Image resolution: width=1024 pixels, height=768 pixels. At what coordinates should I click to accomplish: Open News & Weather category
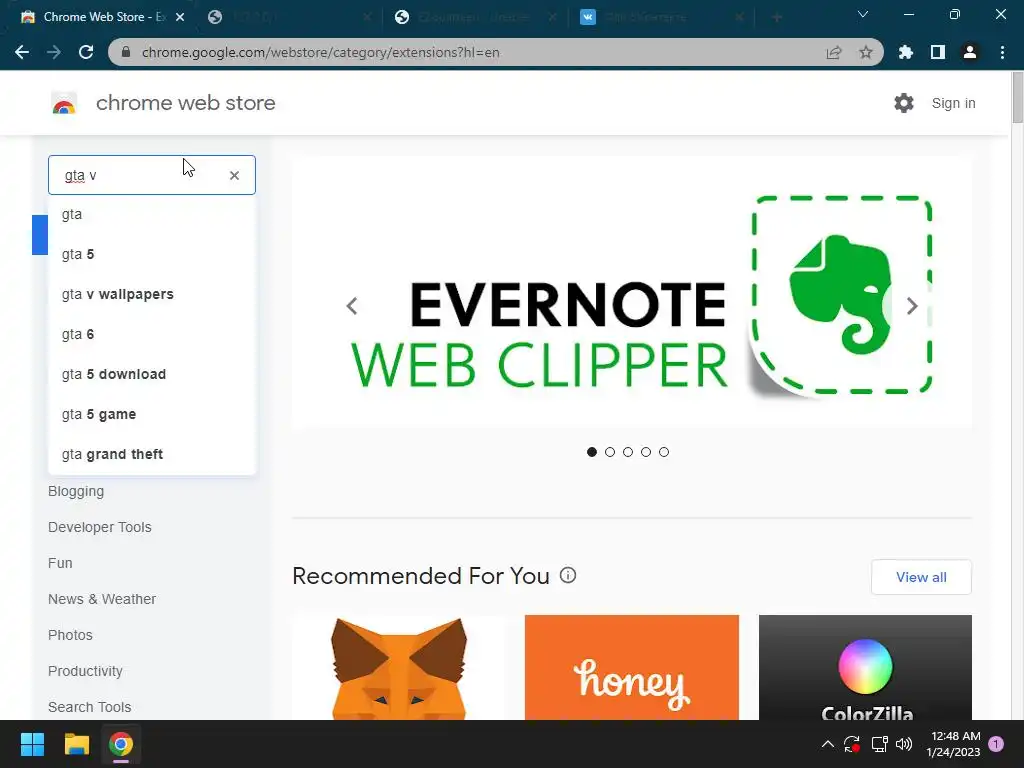[102, 599]
